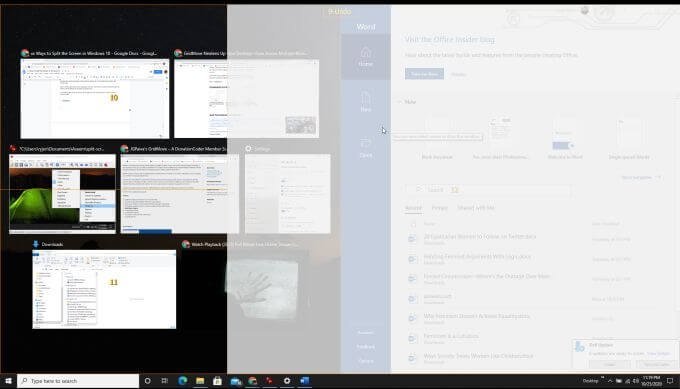
Task: Collapse the New section chevron in Word
Action: pos(399,102)
